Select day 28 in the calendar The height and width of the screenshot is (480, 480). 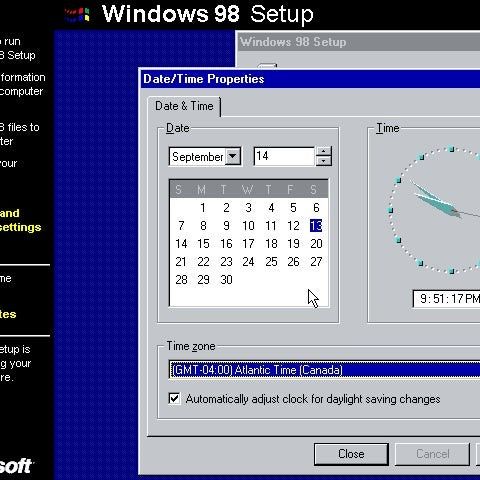pos(181,280)
